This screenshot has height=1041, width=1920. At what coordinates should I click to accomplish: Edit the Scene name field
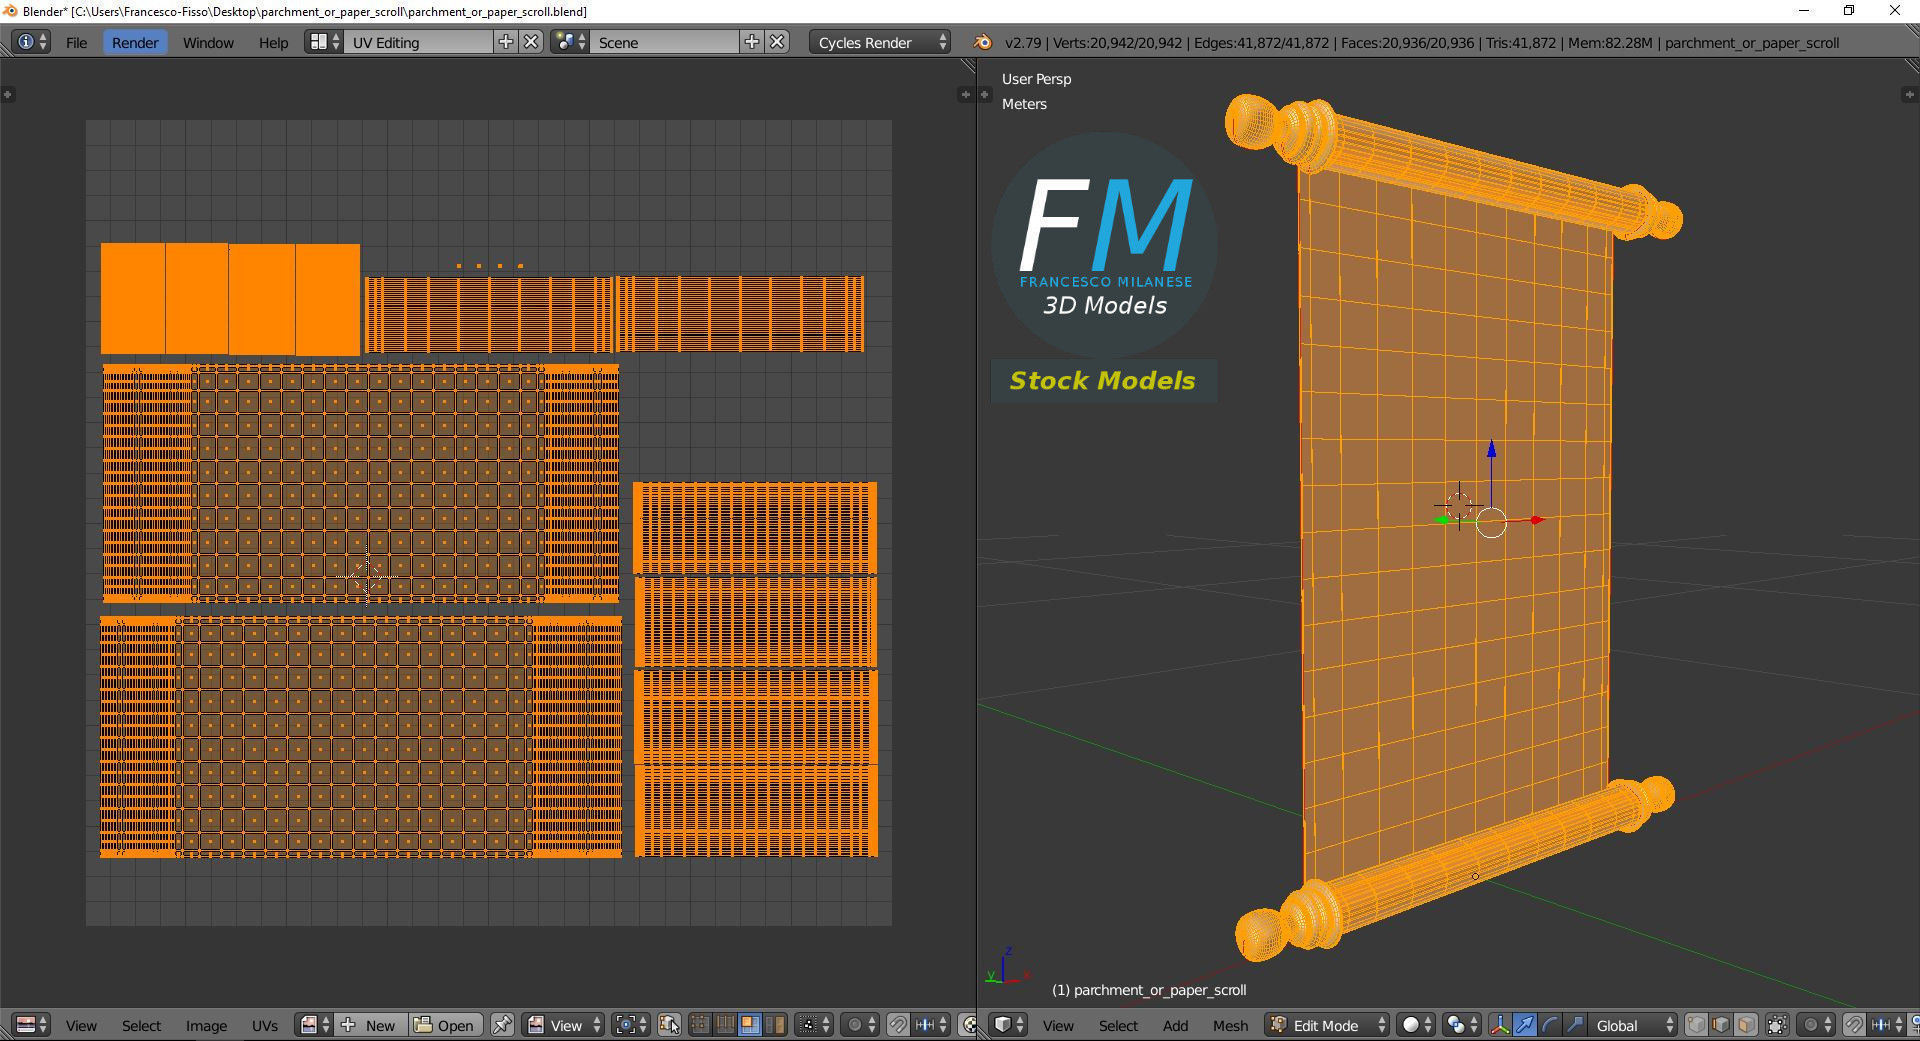(x=664, y=42)
